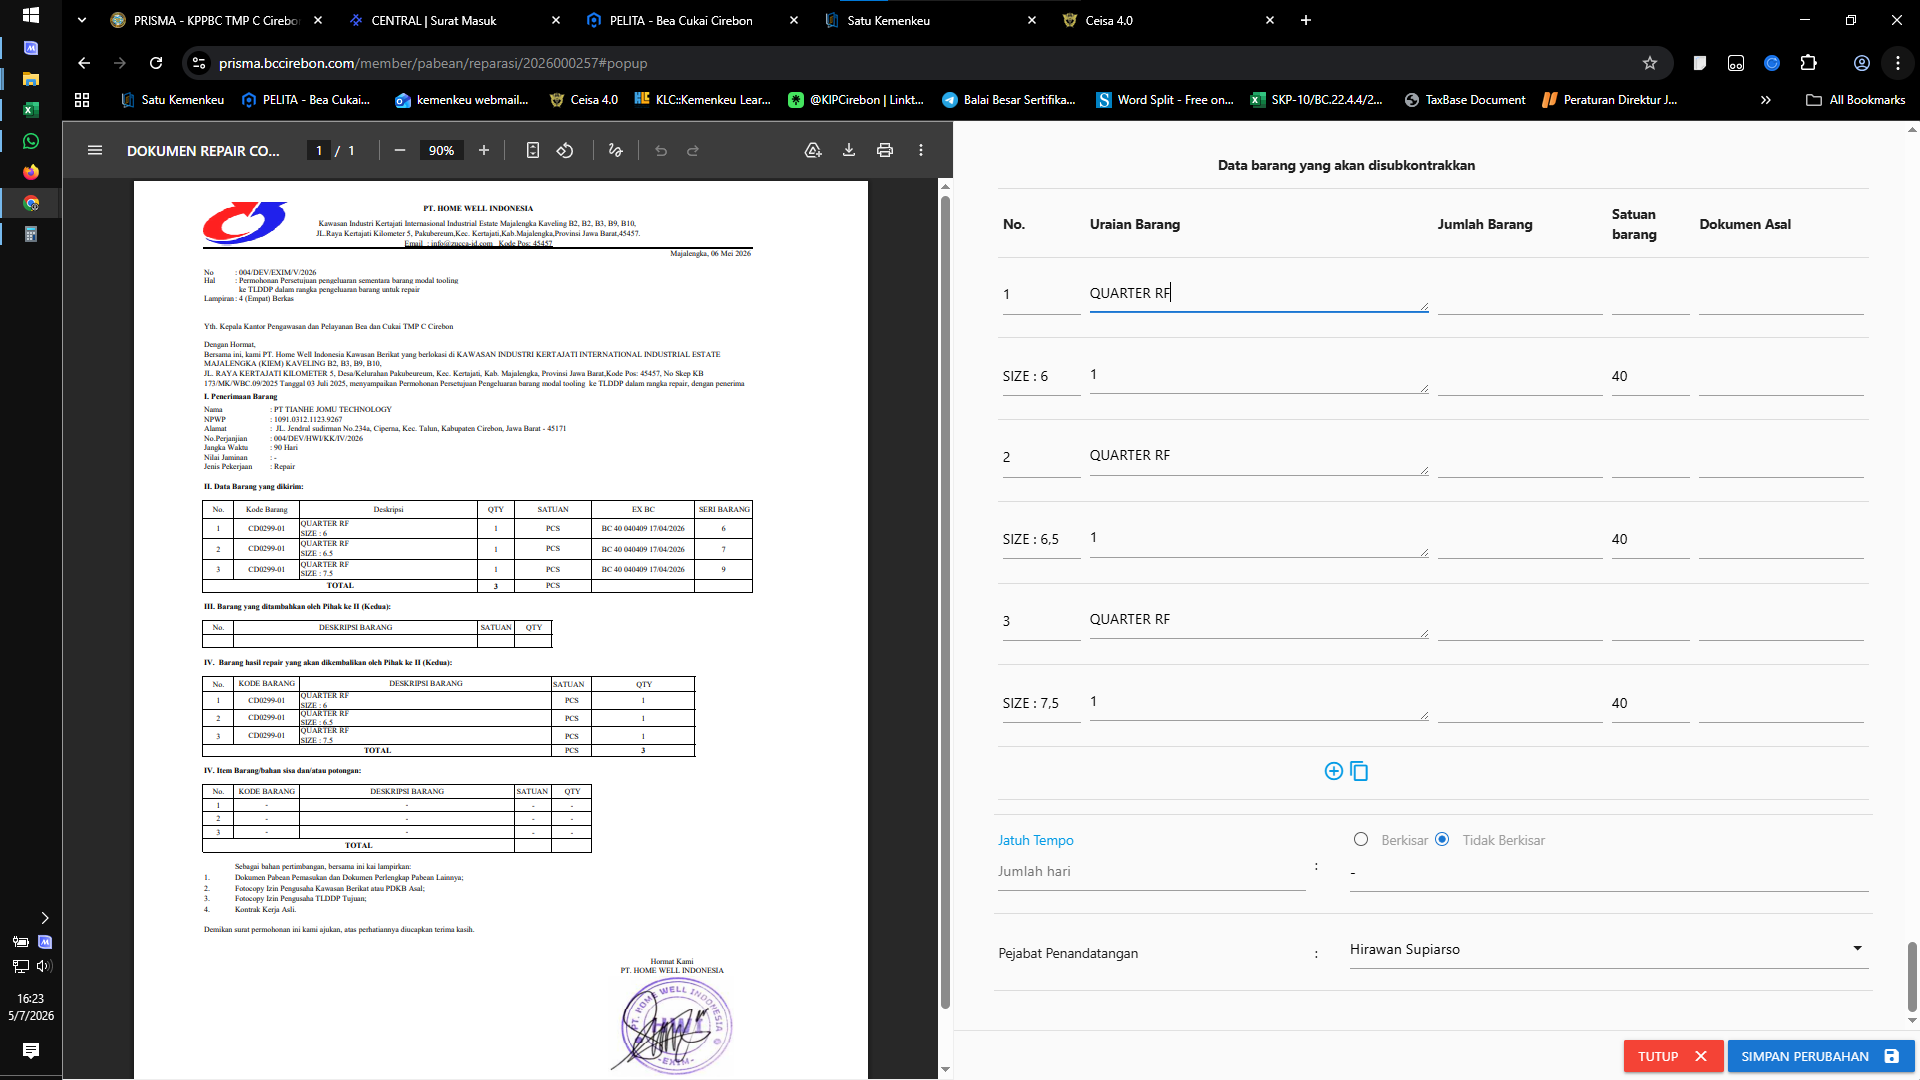Edit row 3 Uraian Barang field
The height and width of the screenshot is (1080, 1920).
(x=1259, y=620)
